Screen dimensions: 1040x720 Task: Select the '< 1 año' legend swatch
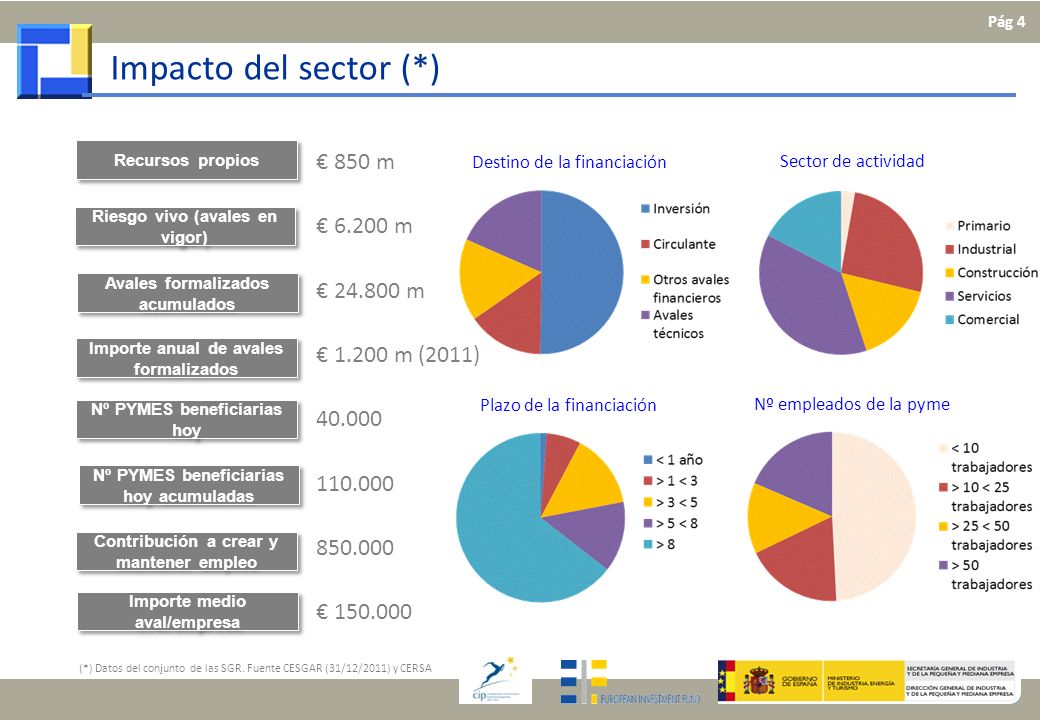(x=648, y=459)
